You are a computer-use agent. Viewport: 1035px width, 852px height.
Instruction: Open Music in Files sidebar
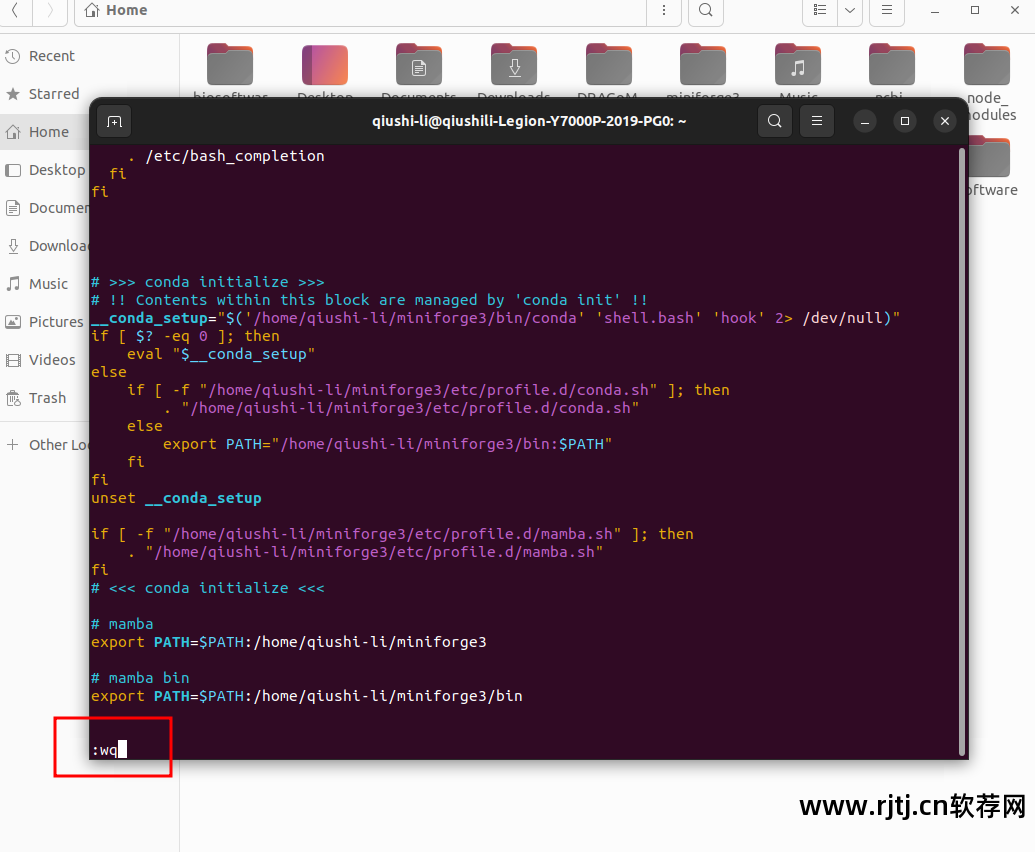tap(45, 284)
